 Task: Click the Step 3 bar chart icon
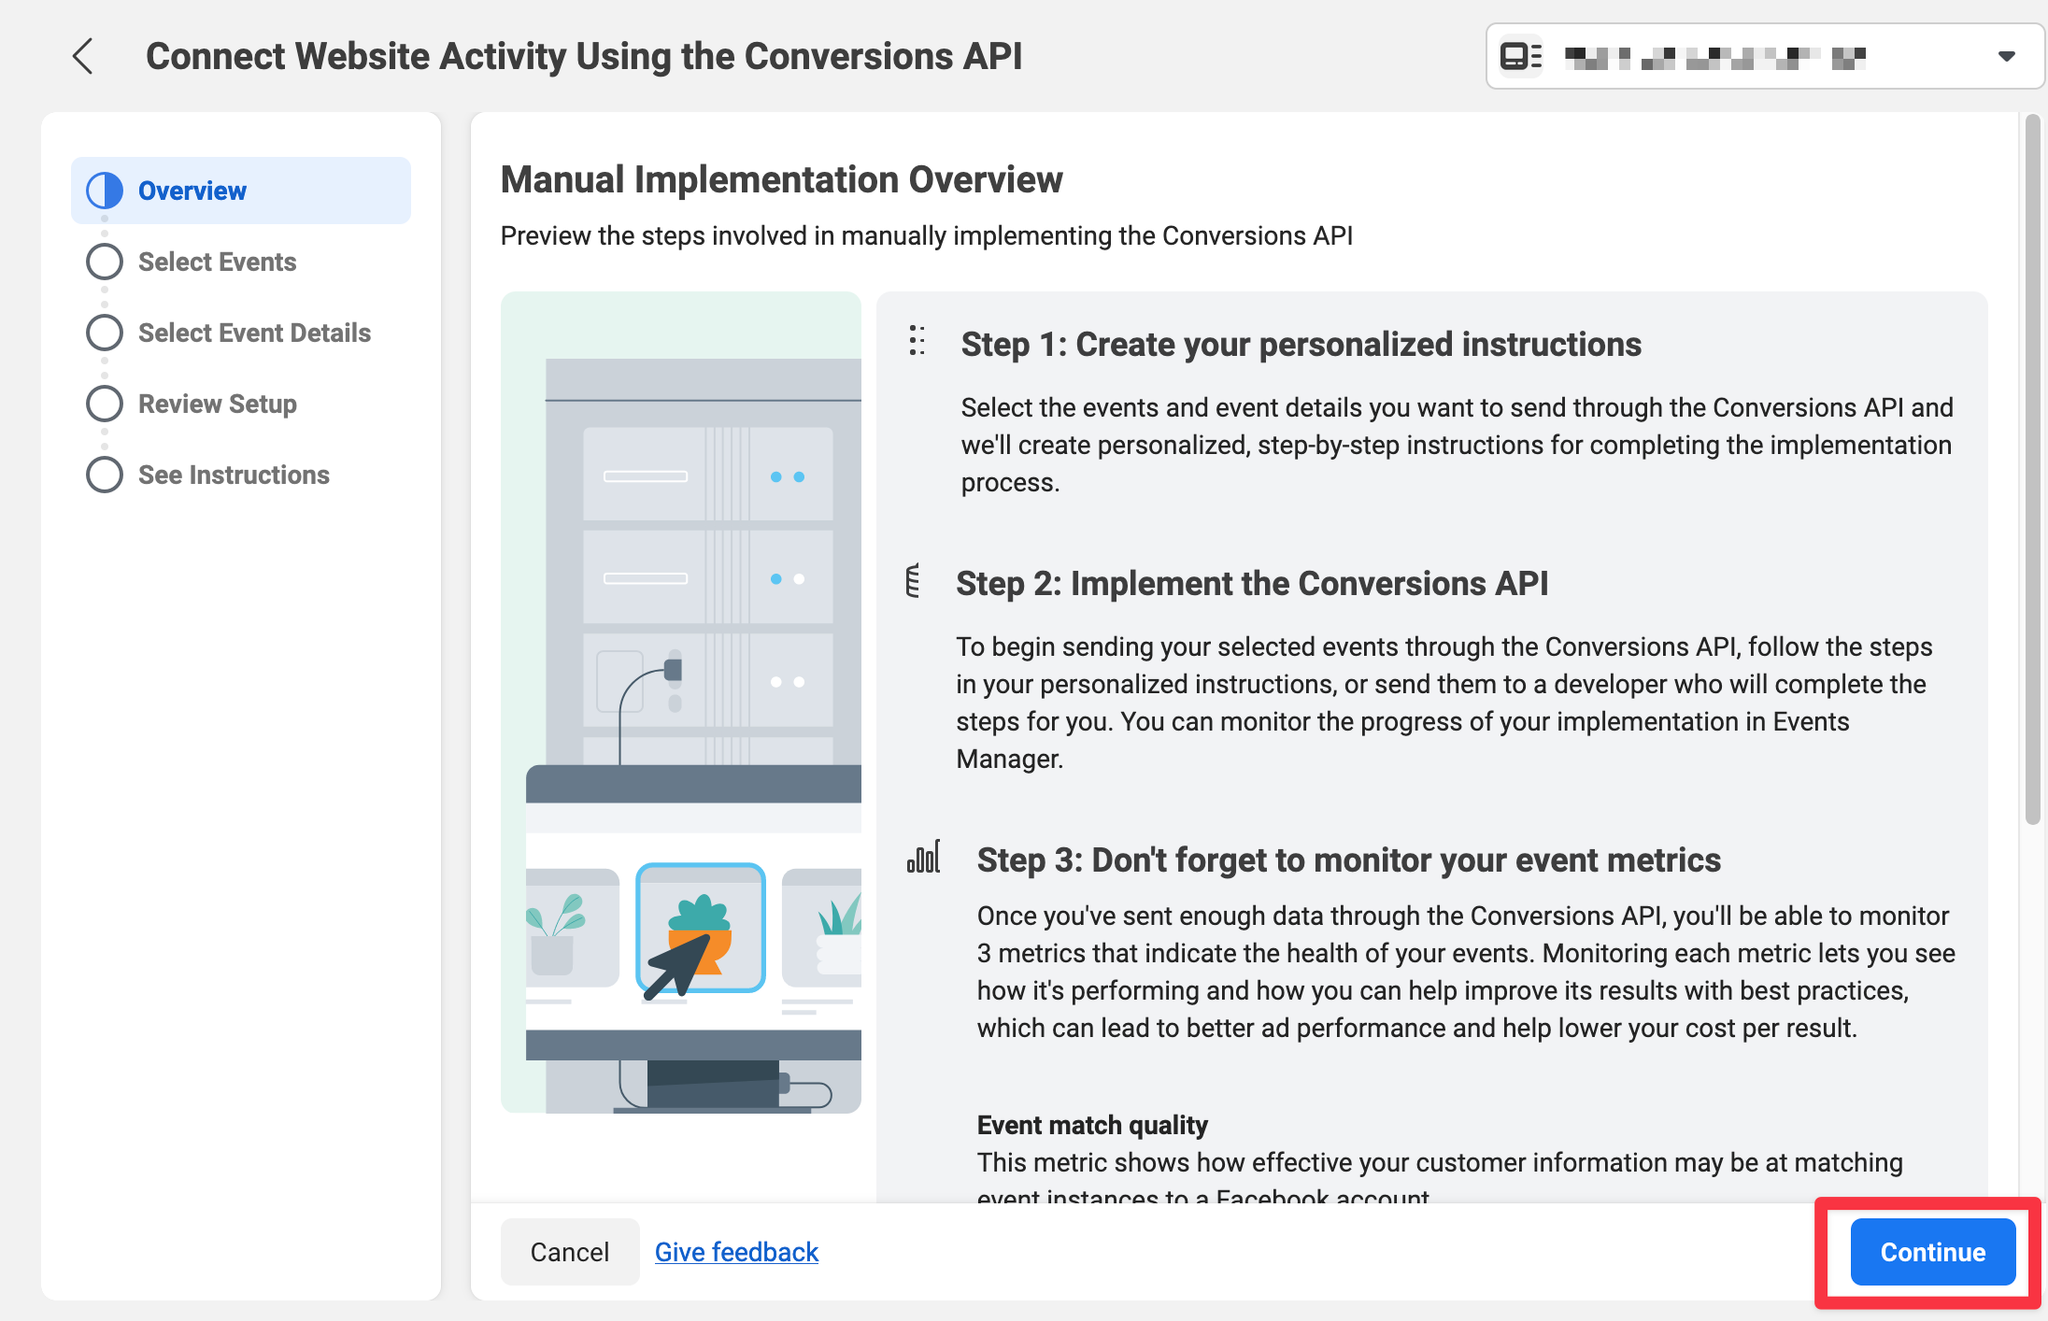pyautogui.click(x=923, y=857)
